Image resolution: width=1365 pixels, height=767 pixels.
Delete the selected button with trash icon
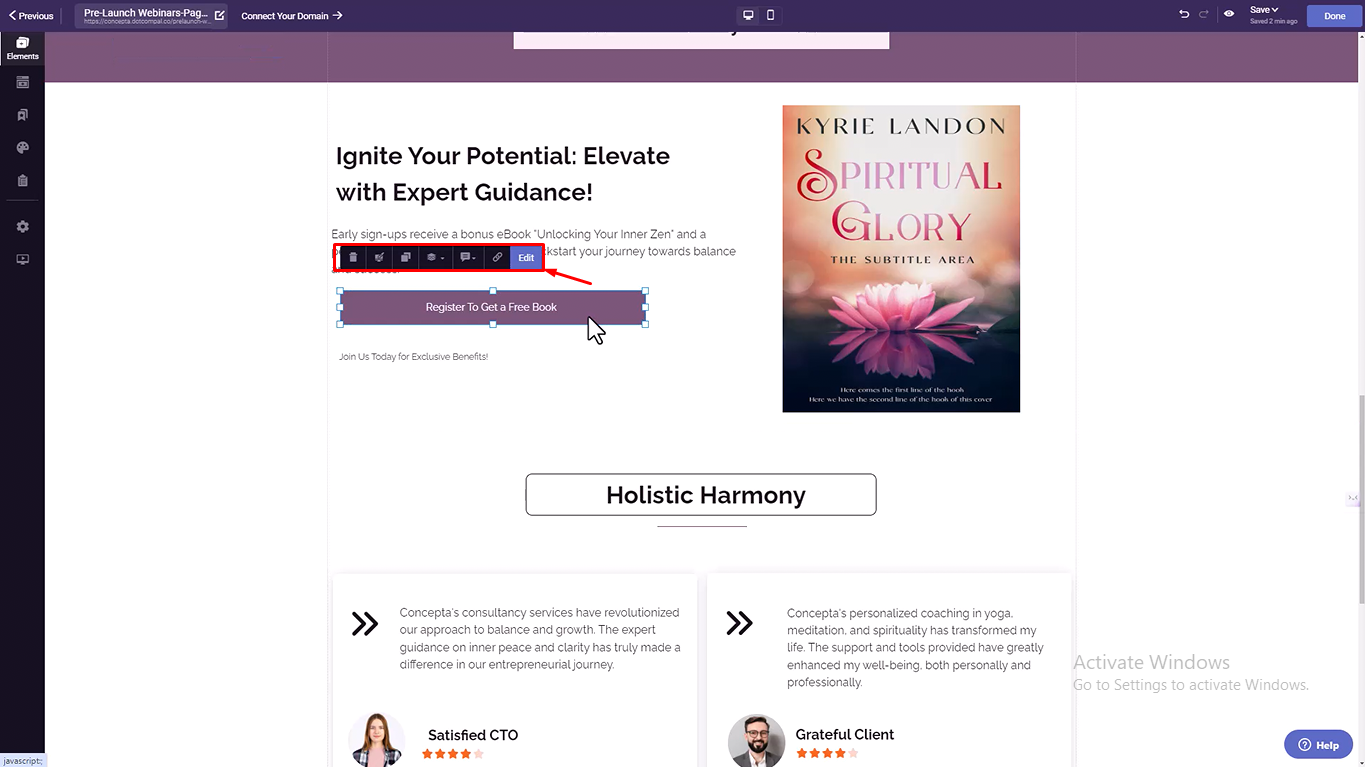(353, 257)
